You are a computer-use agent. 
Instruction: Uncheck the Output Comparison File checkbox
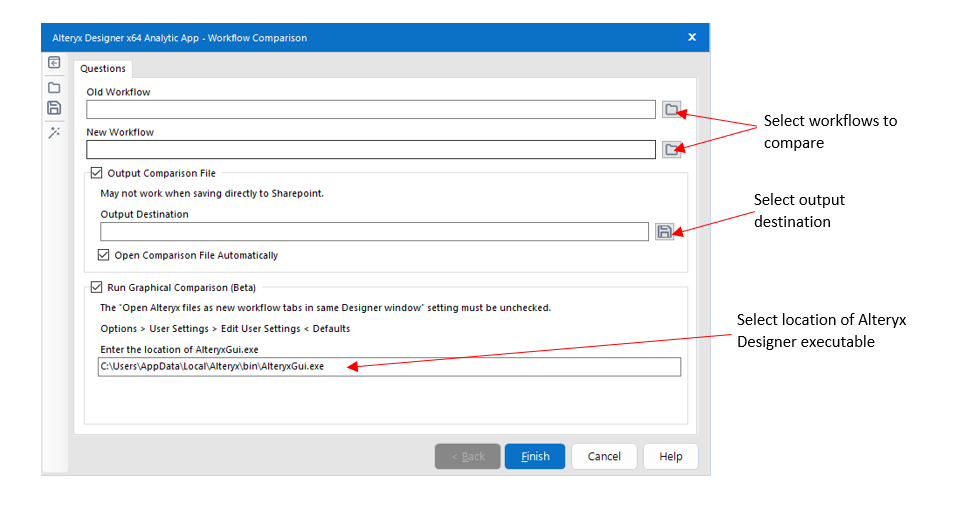[x=97, y=173]
